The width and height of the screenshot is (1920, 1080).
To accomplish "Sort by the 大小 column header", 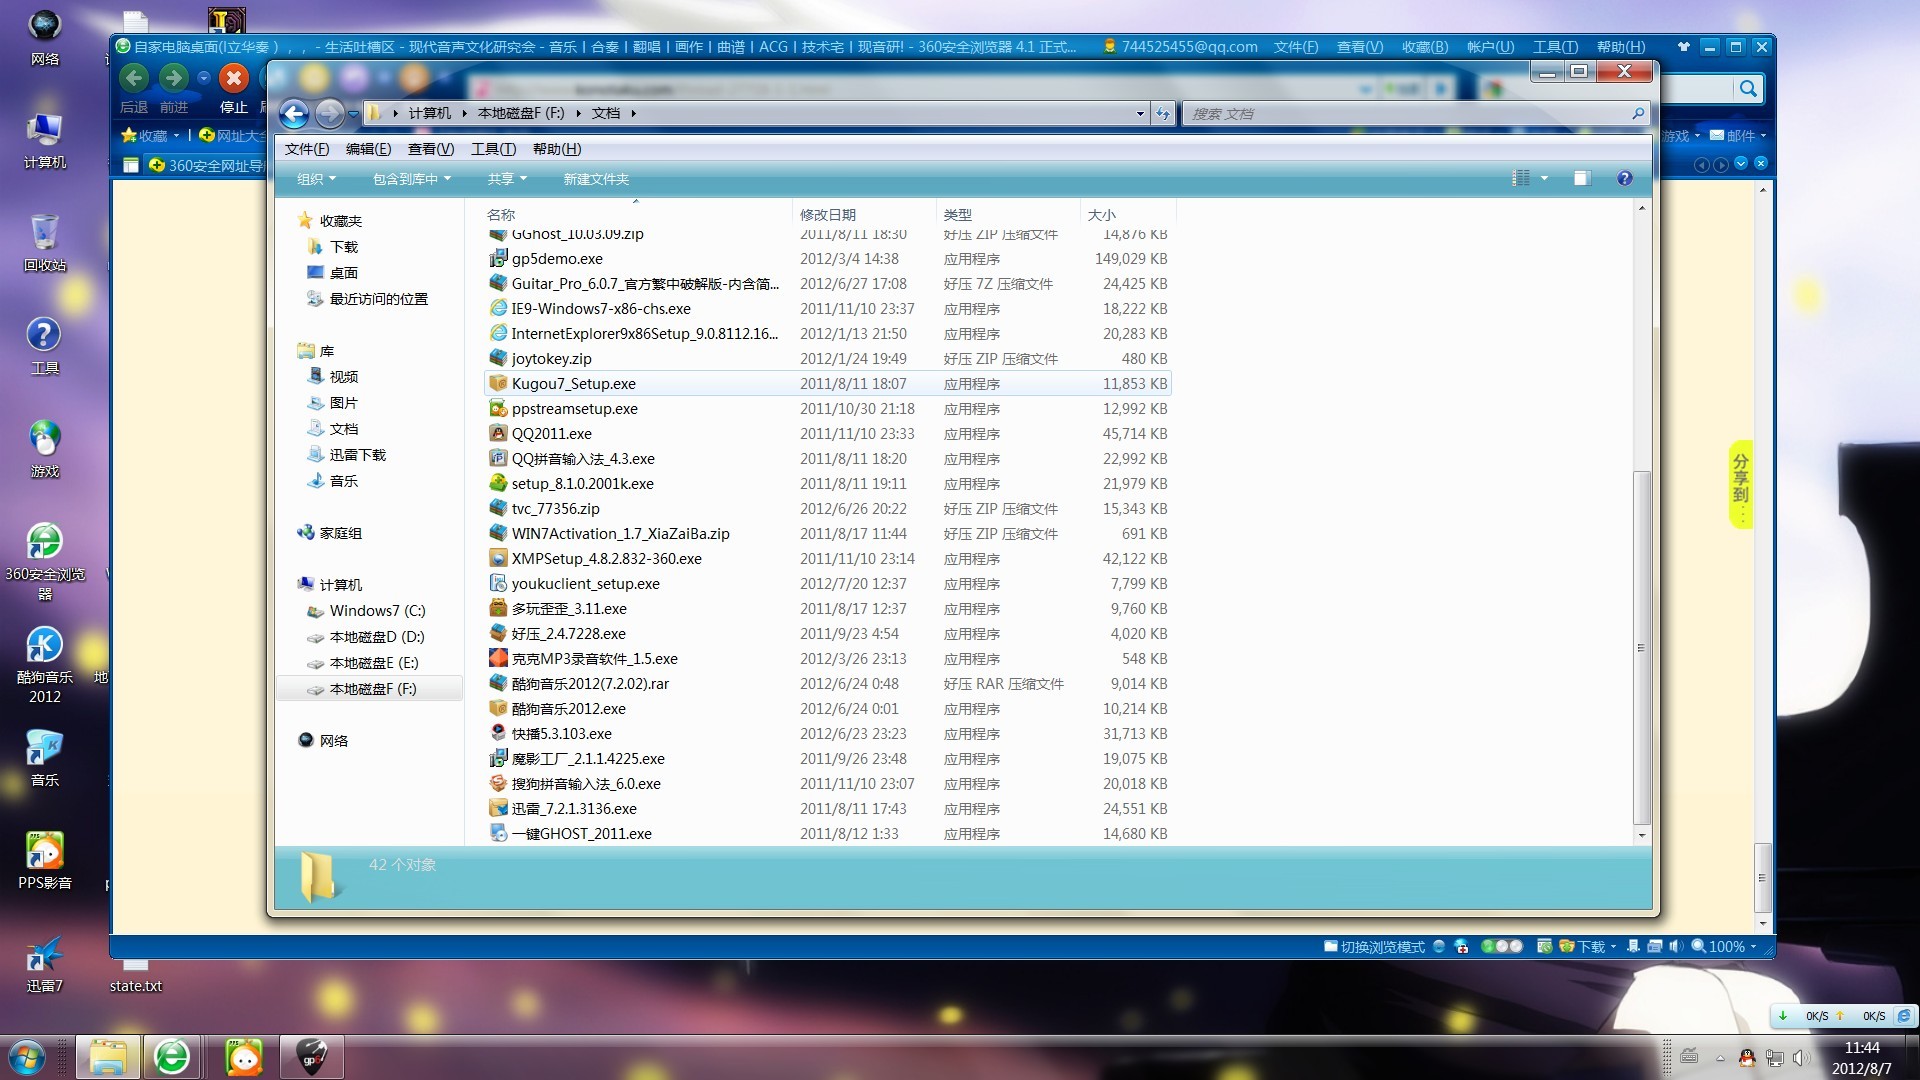I will [x=1102, y=215].
